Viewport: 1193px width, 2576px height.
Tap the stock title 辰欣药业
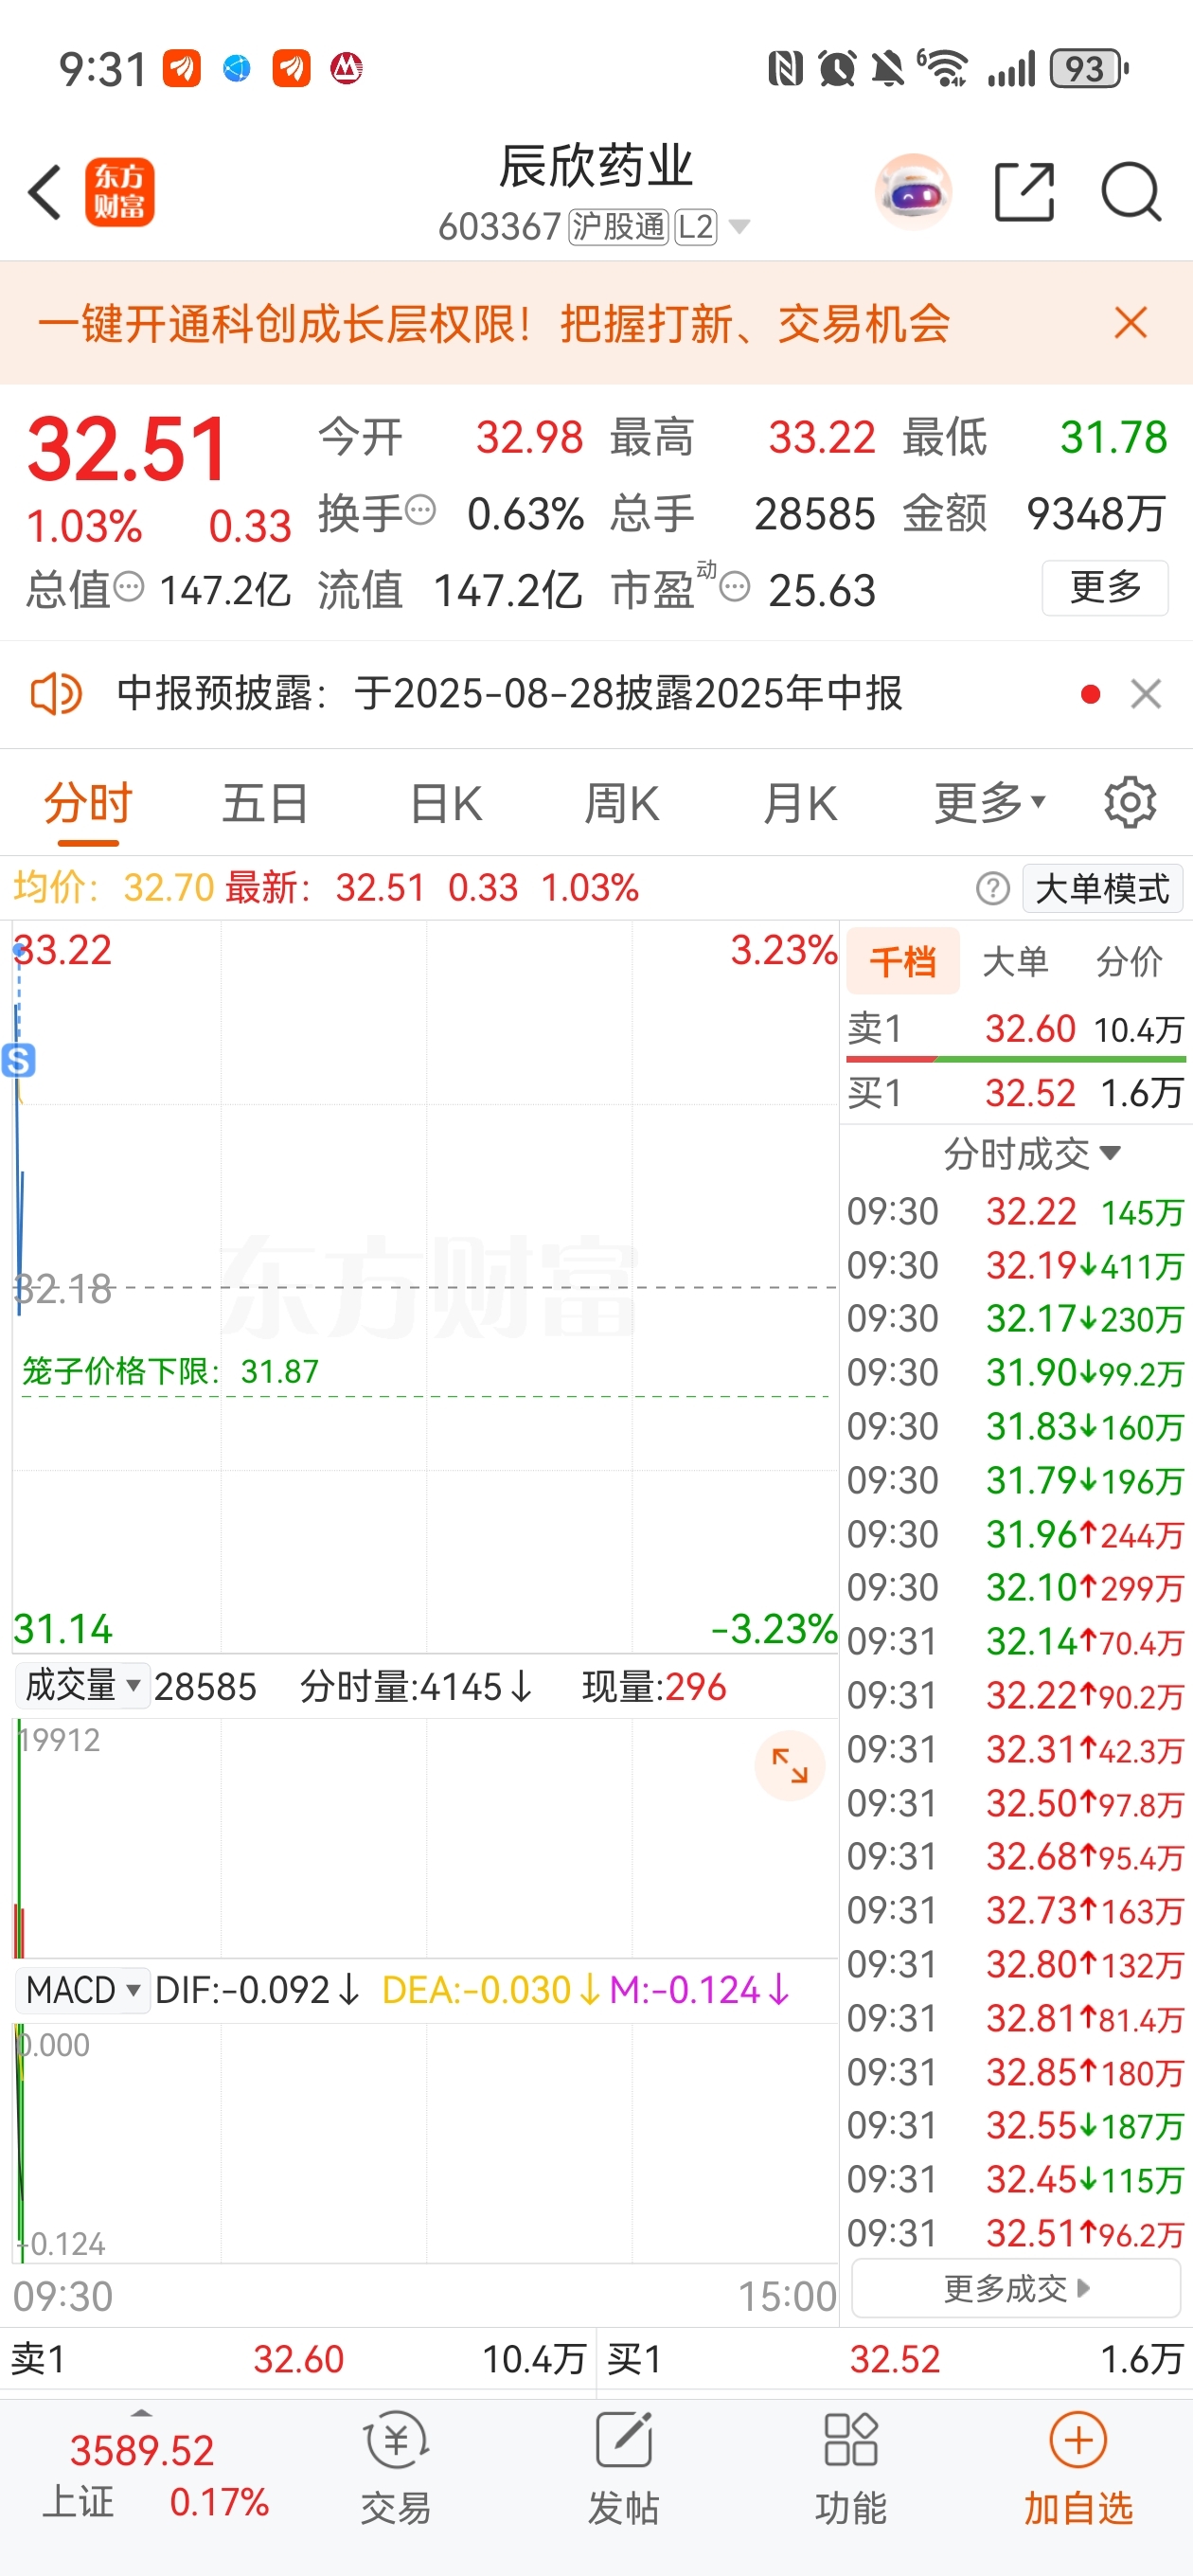[x=596, y=166]
